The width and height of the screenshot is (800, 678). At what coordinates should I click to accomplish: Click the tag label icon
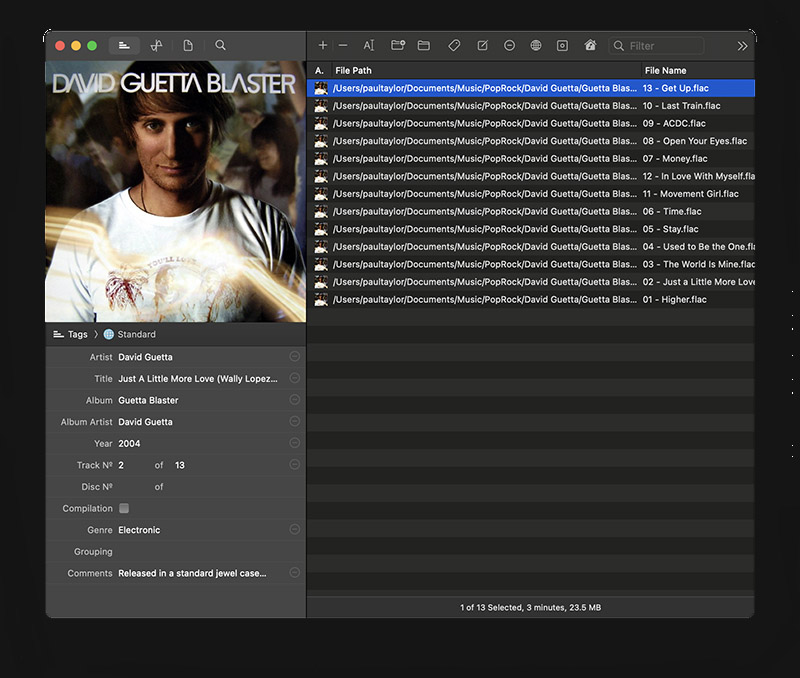tap(454, 45)
